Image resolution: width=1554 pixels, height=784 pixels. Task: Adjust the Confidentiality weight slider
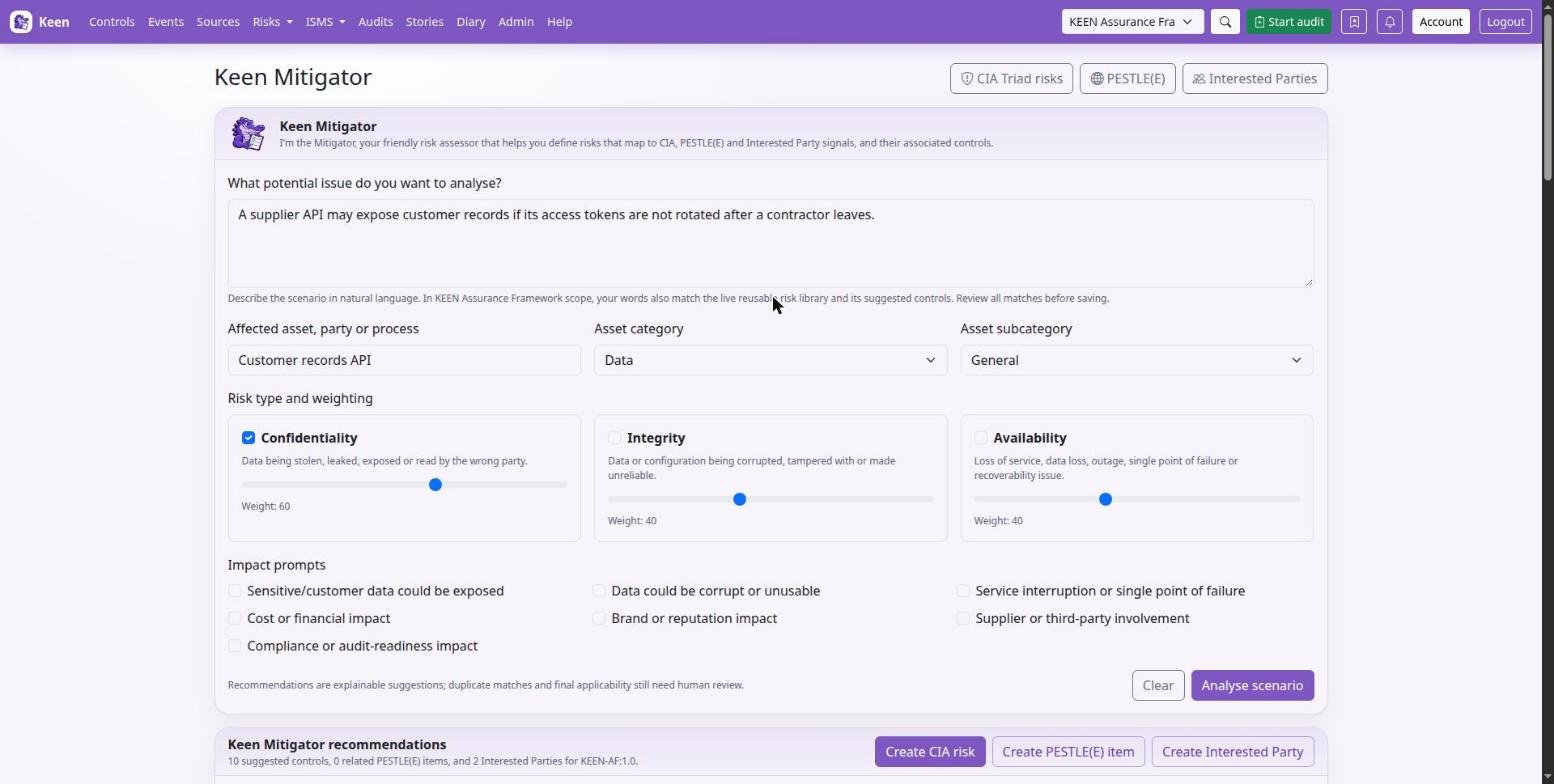tap(404, 485)
